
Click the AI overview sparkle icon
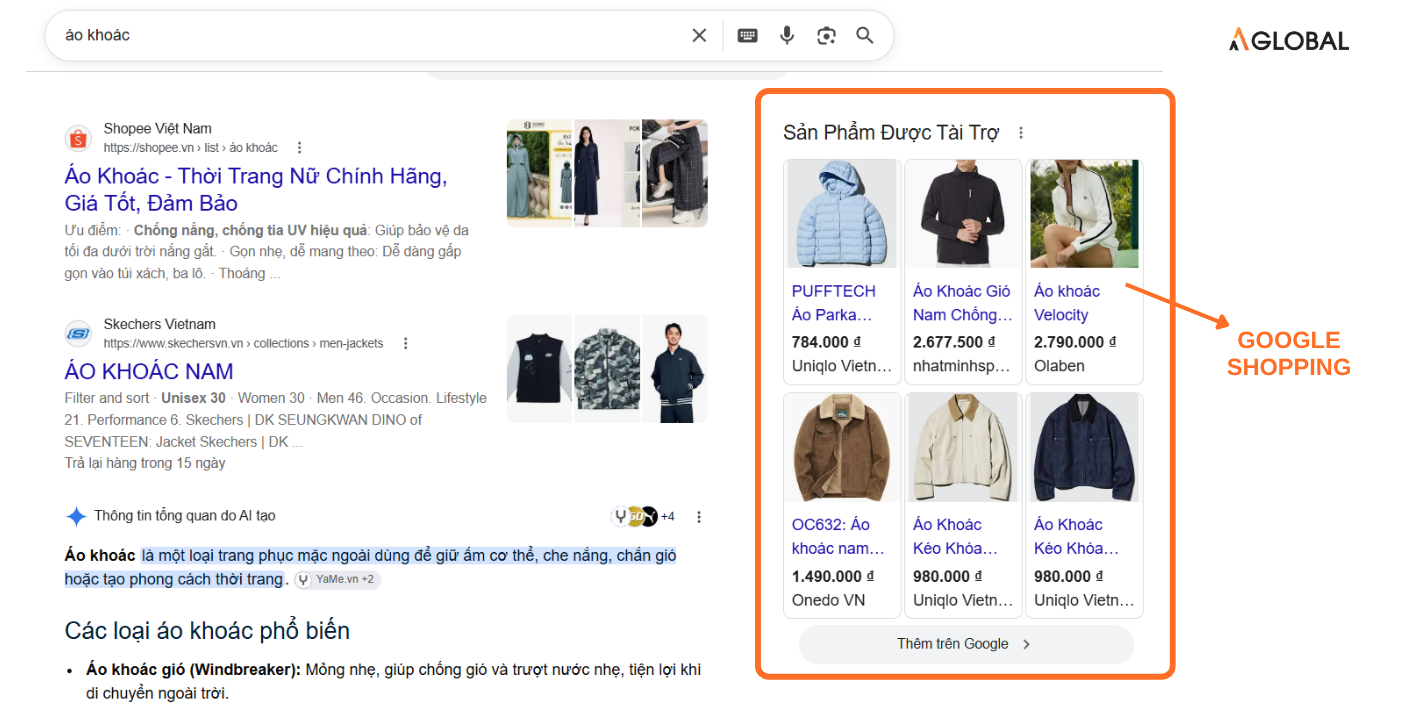pos(76,517)
